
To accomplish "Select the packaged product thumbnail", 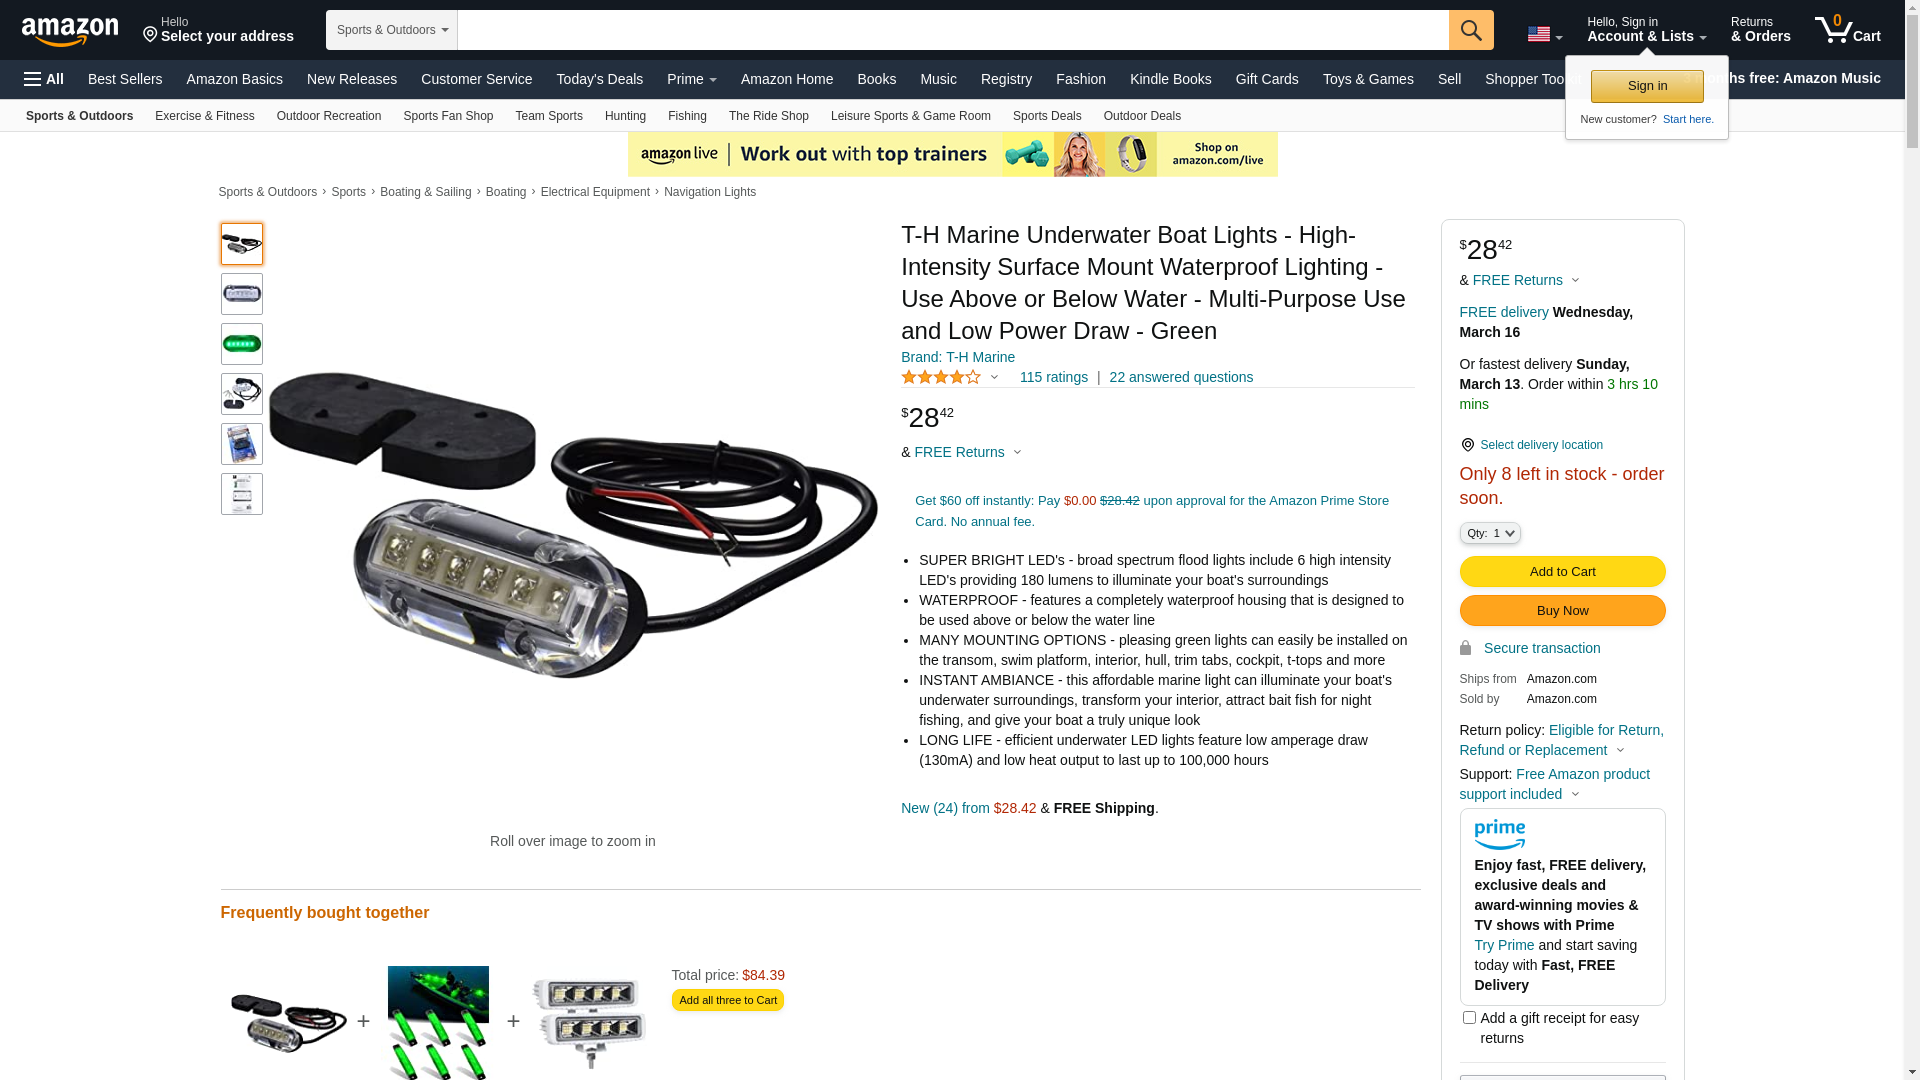I will [242, 444].
